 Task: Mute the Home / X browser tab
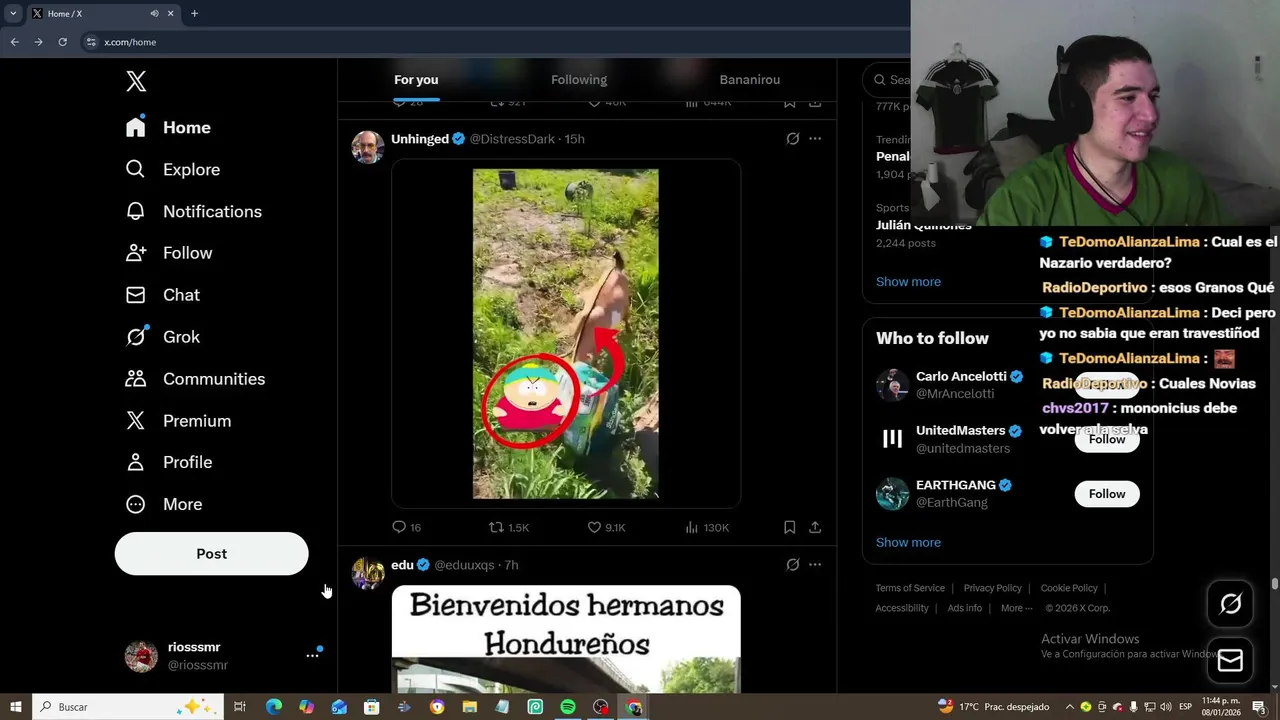pos(154,14)
